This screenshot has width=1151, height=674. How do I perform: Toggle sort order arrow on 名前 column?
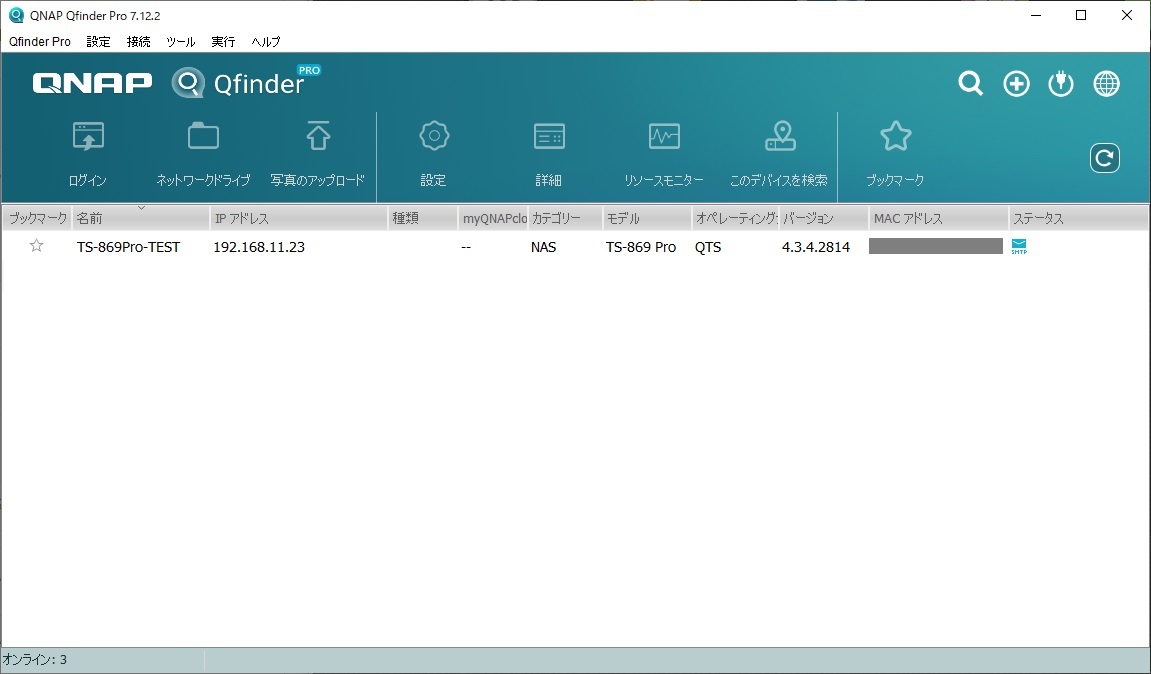click(x=142, y=208)
